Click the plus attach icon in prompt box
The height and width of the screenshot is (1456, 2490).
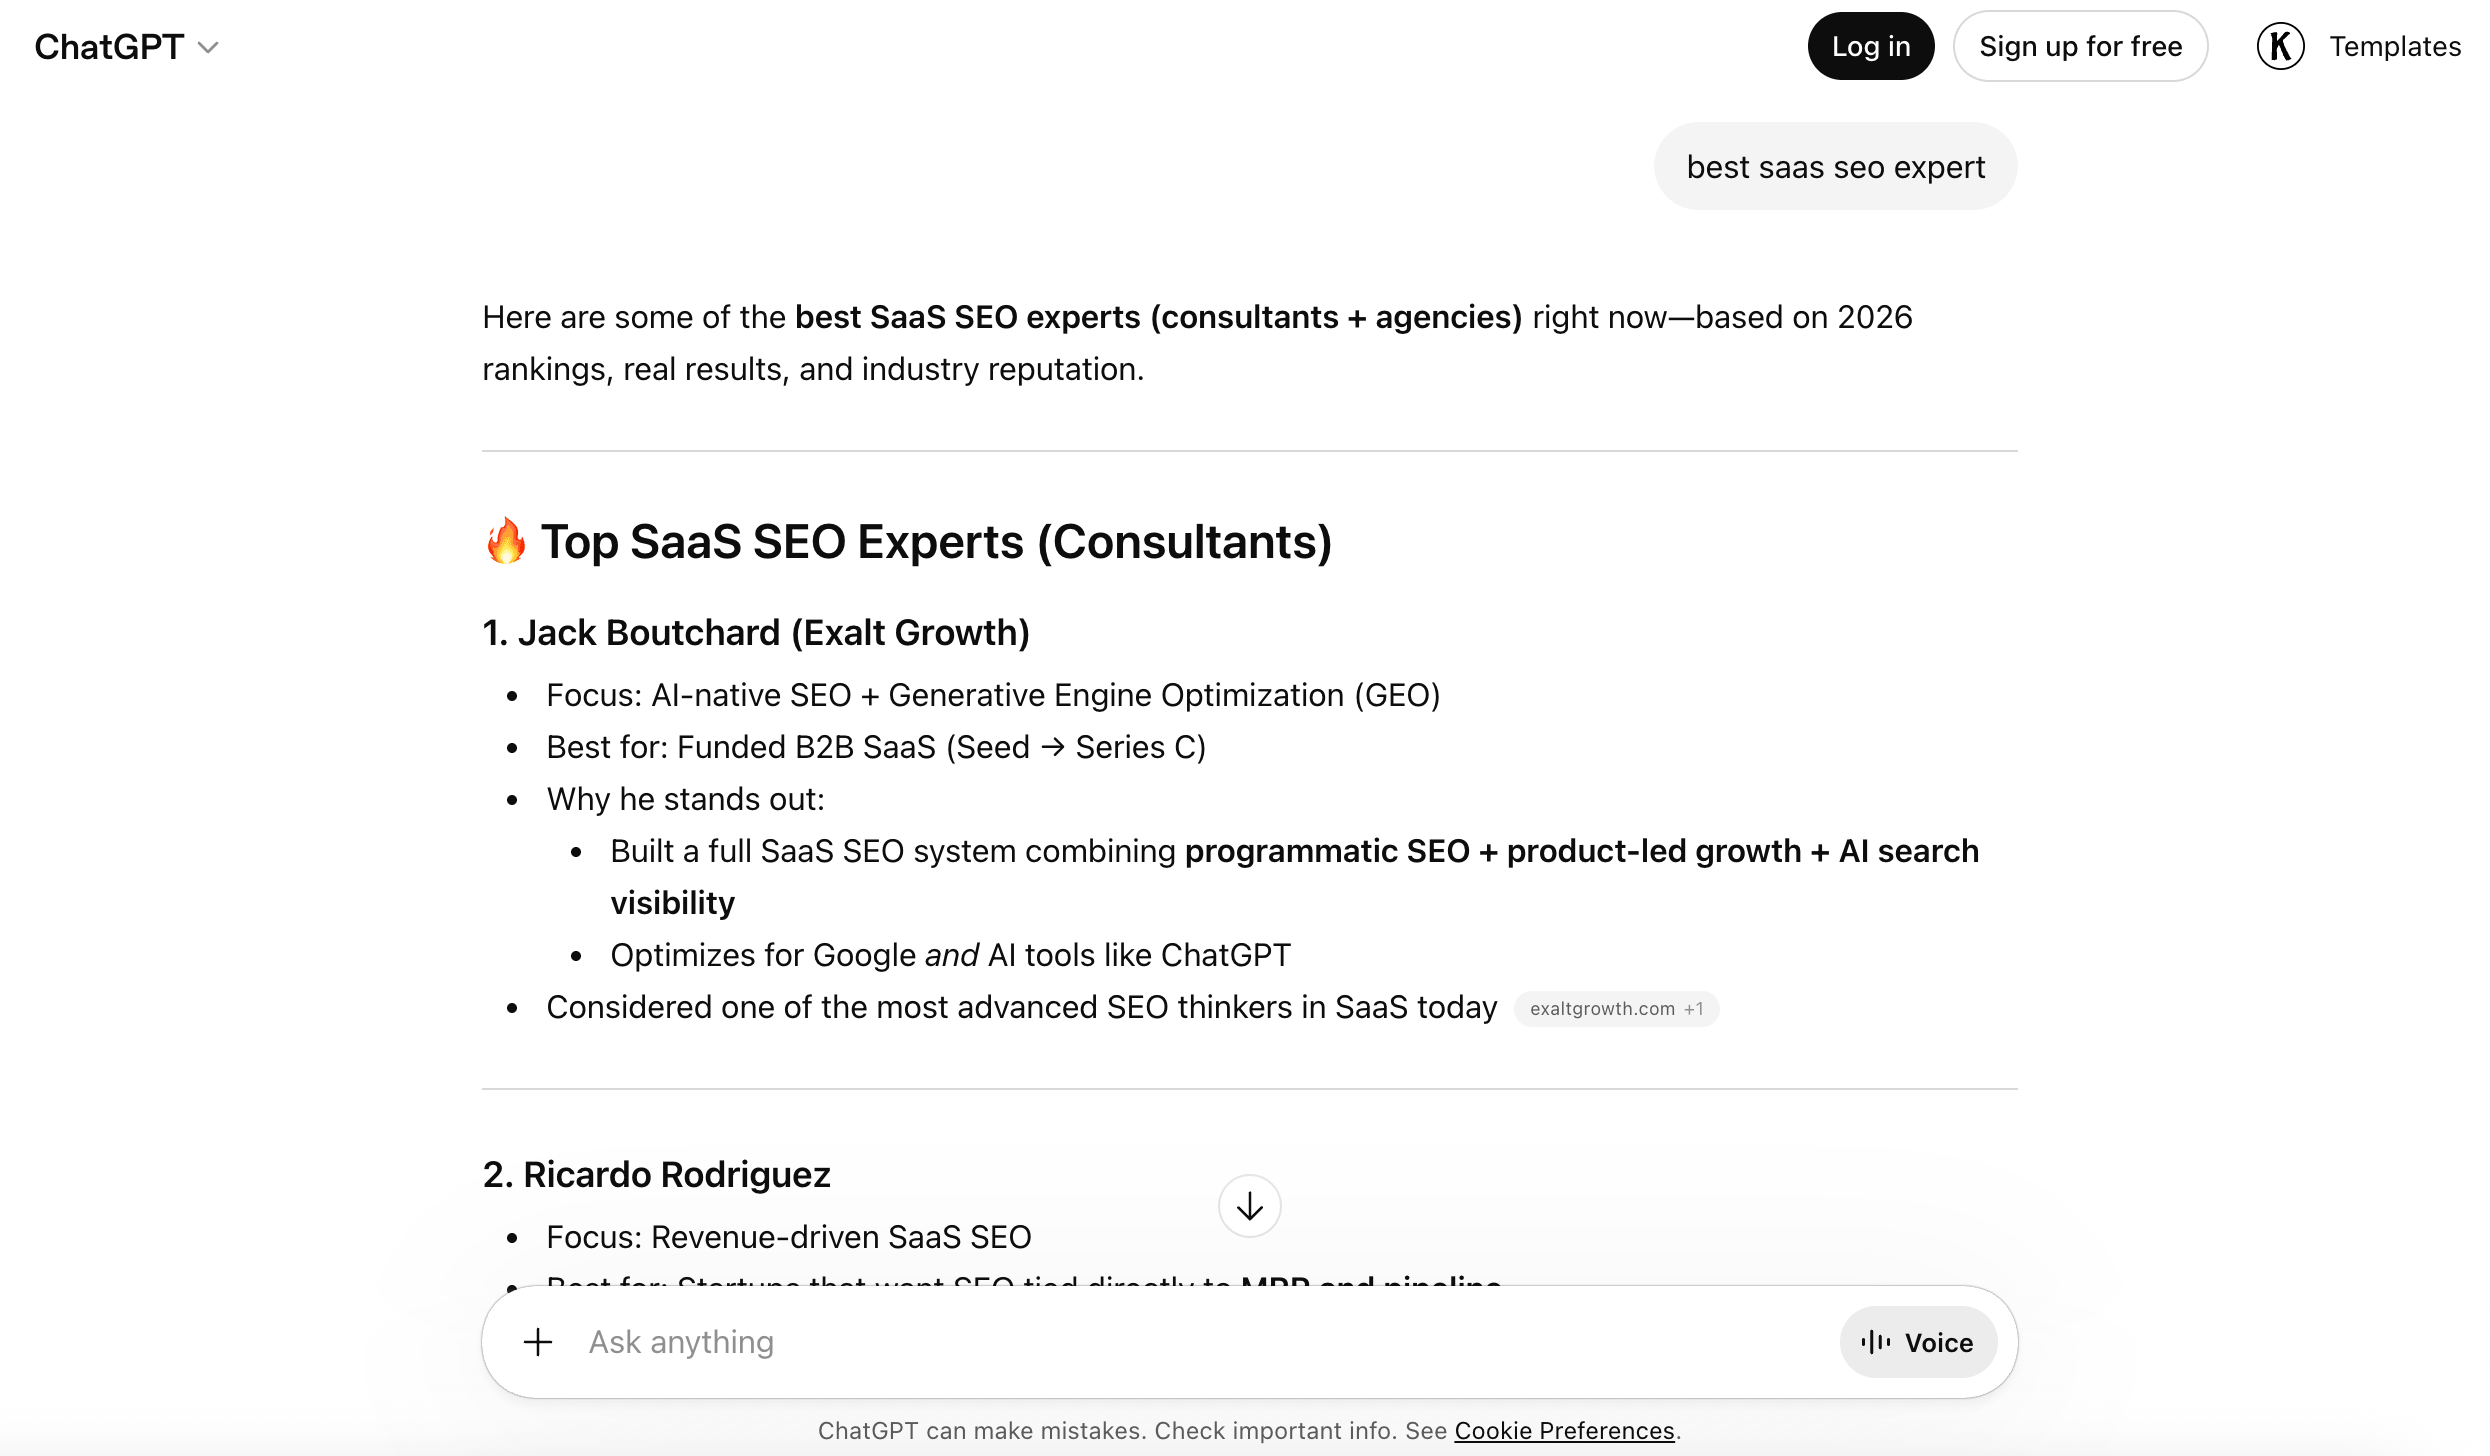click(x=538, y=1342)
